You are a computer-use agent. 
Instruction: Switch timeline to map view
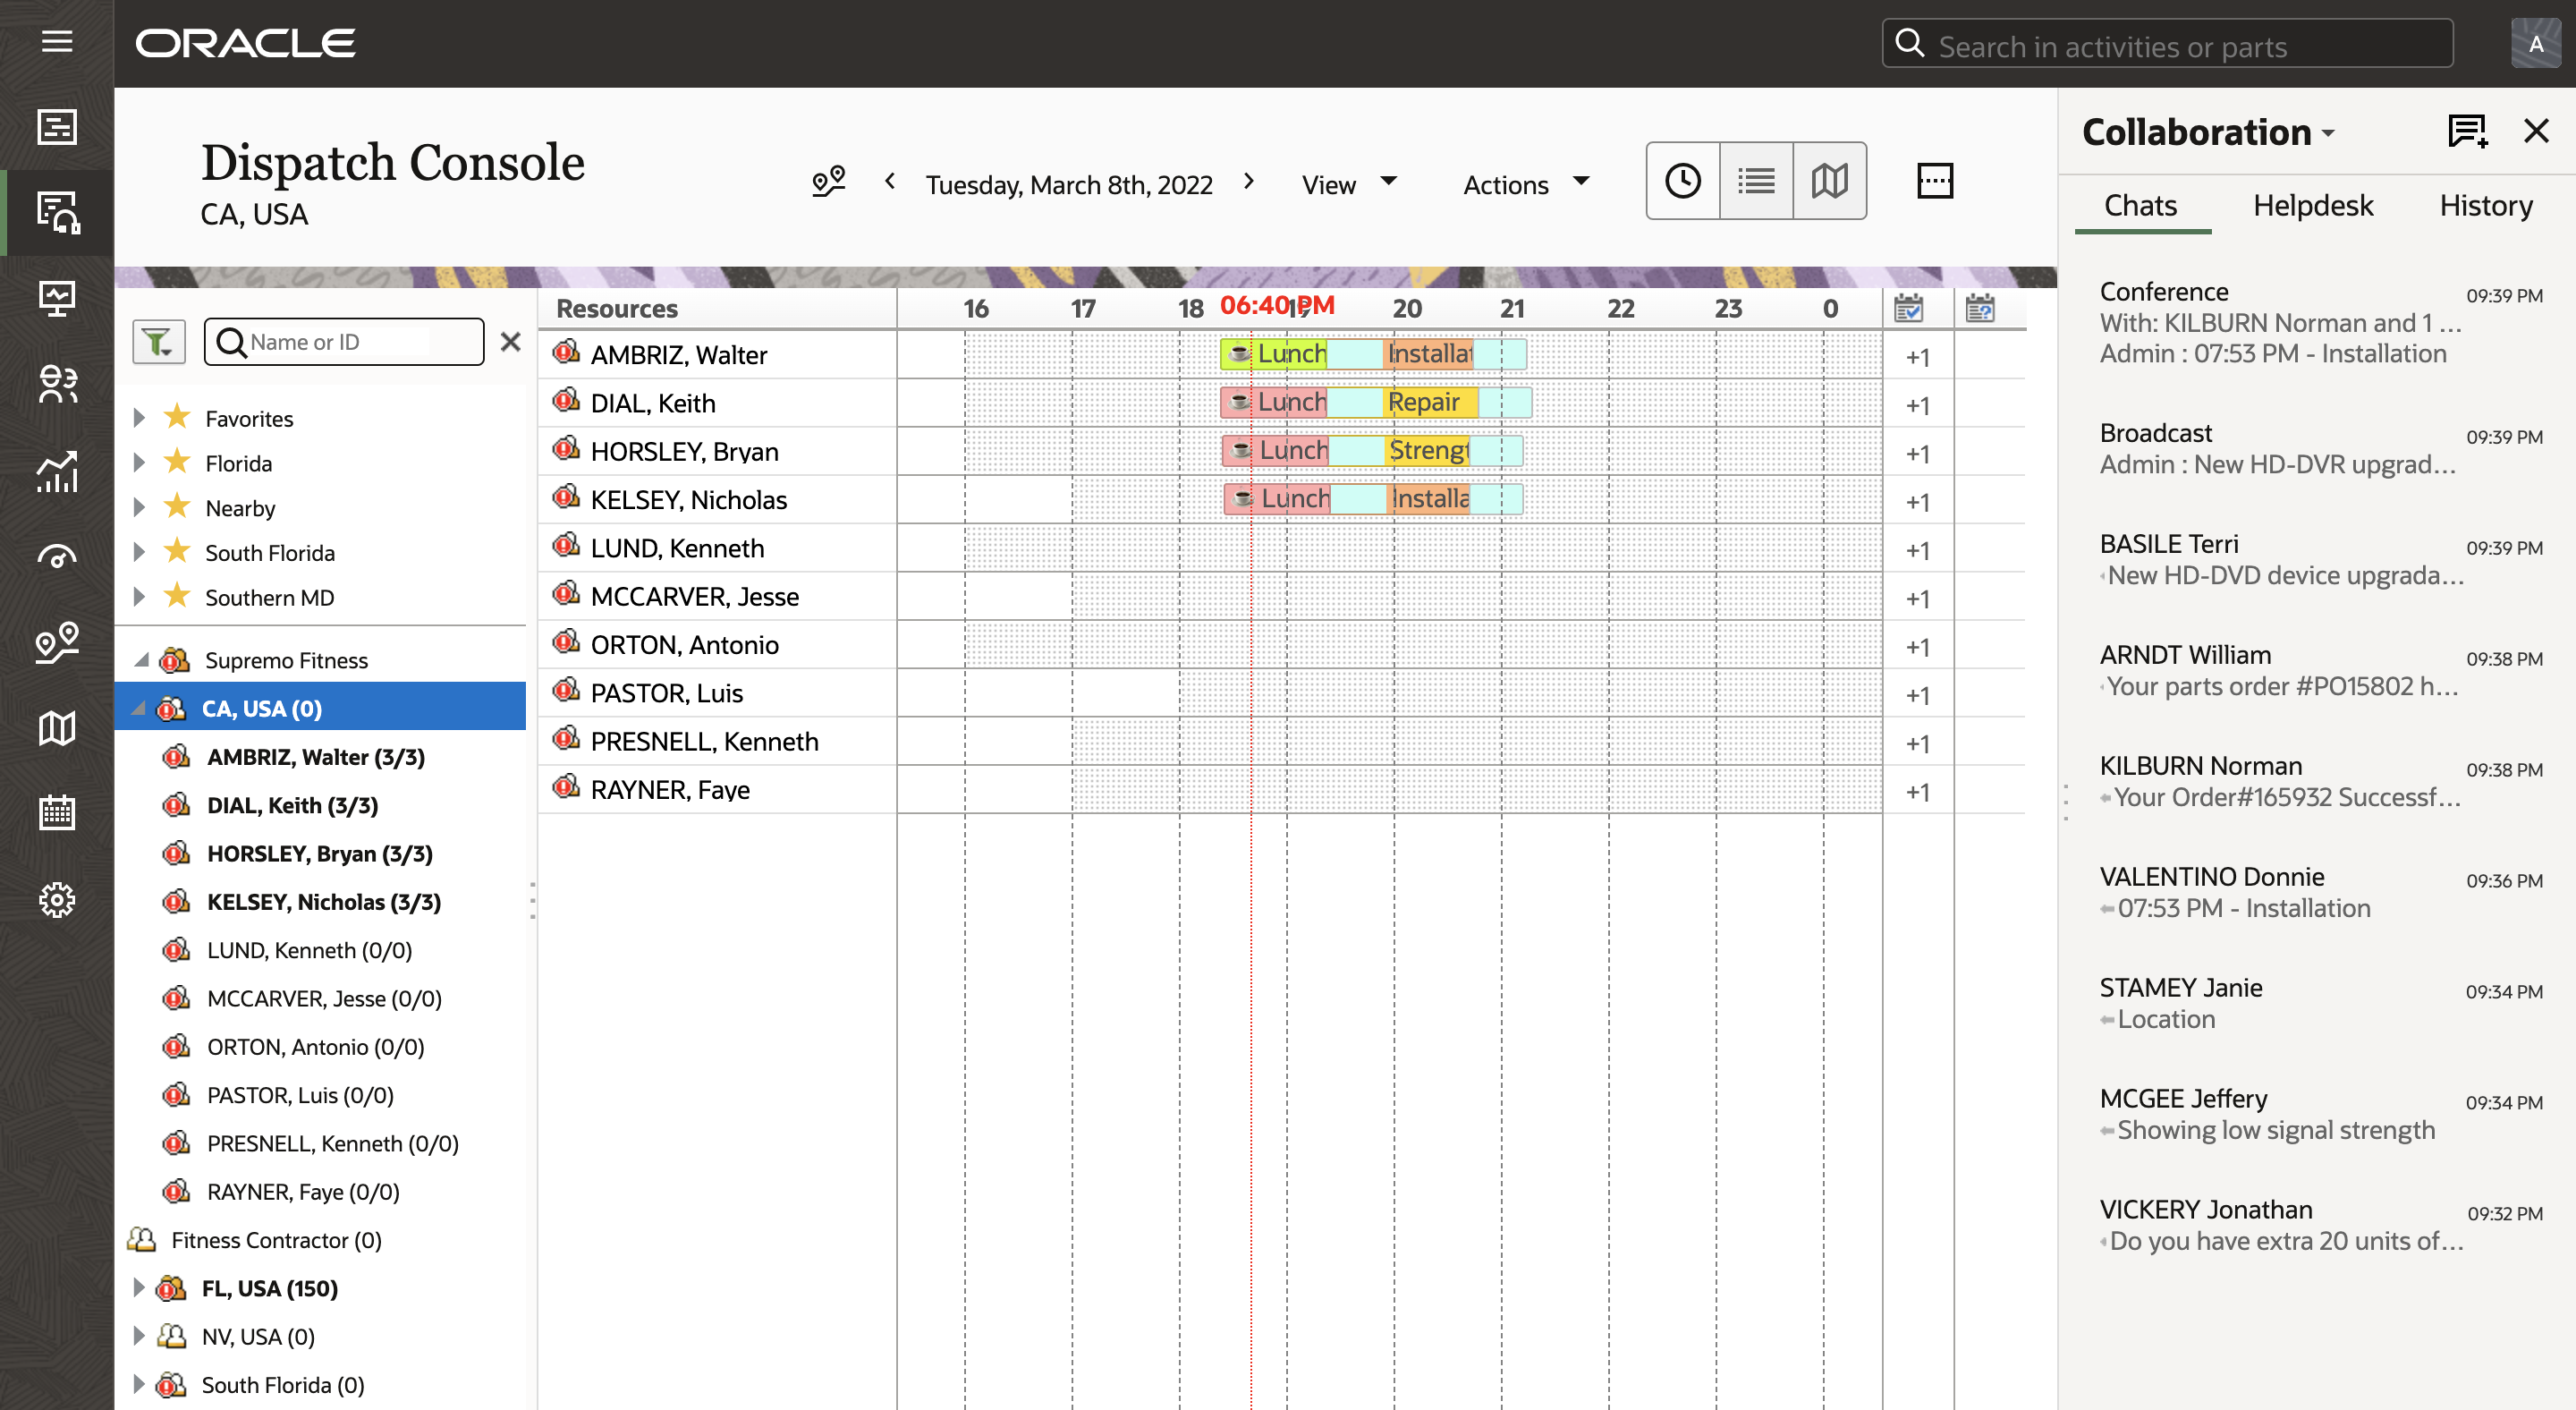point(1828,180)
